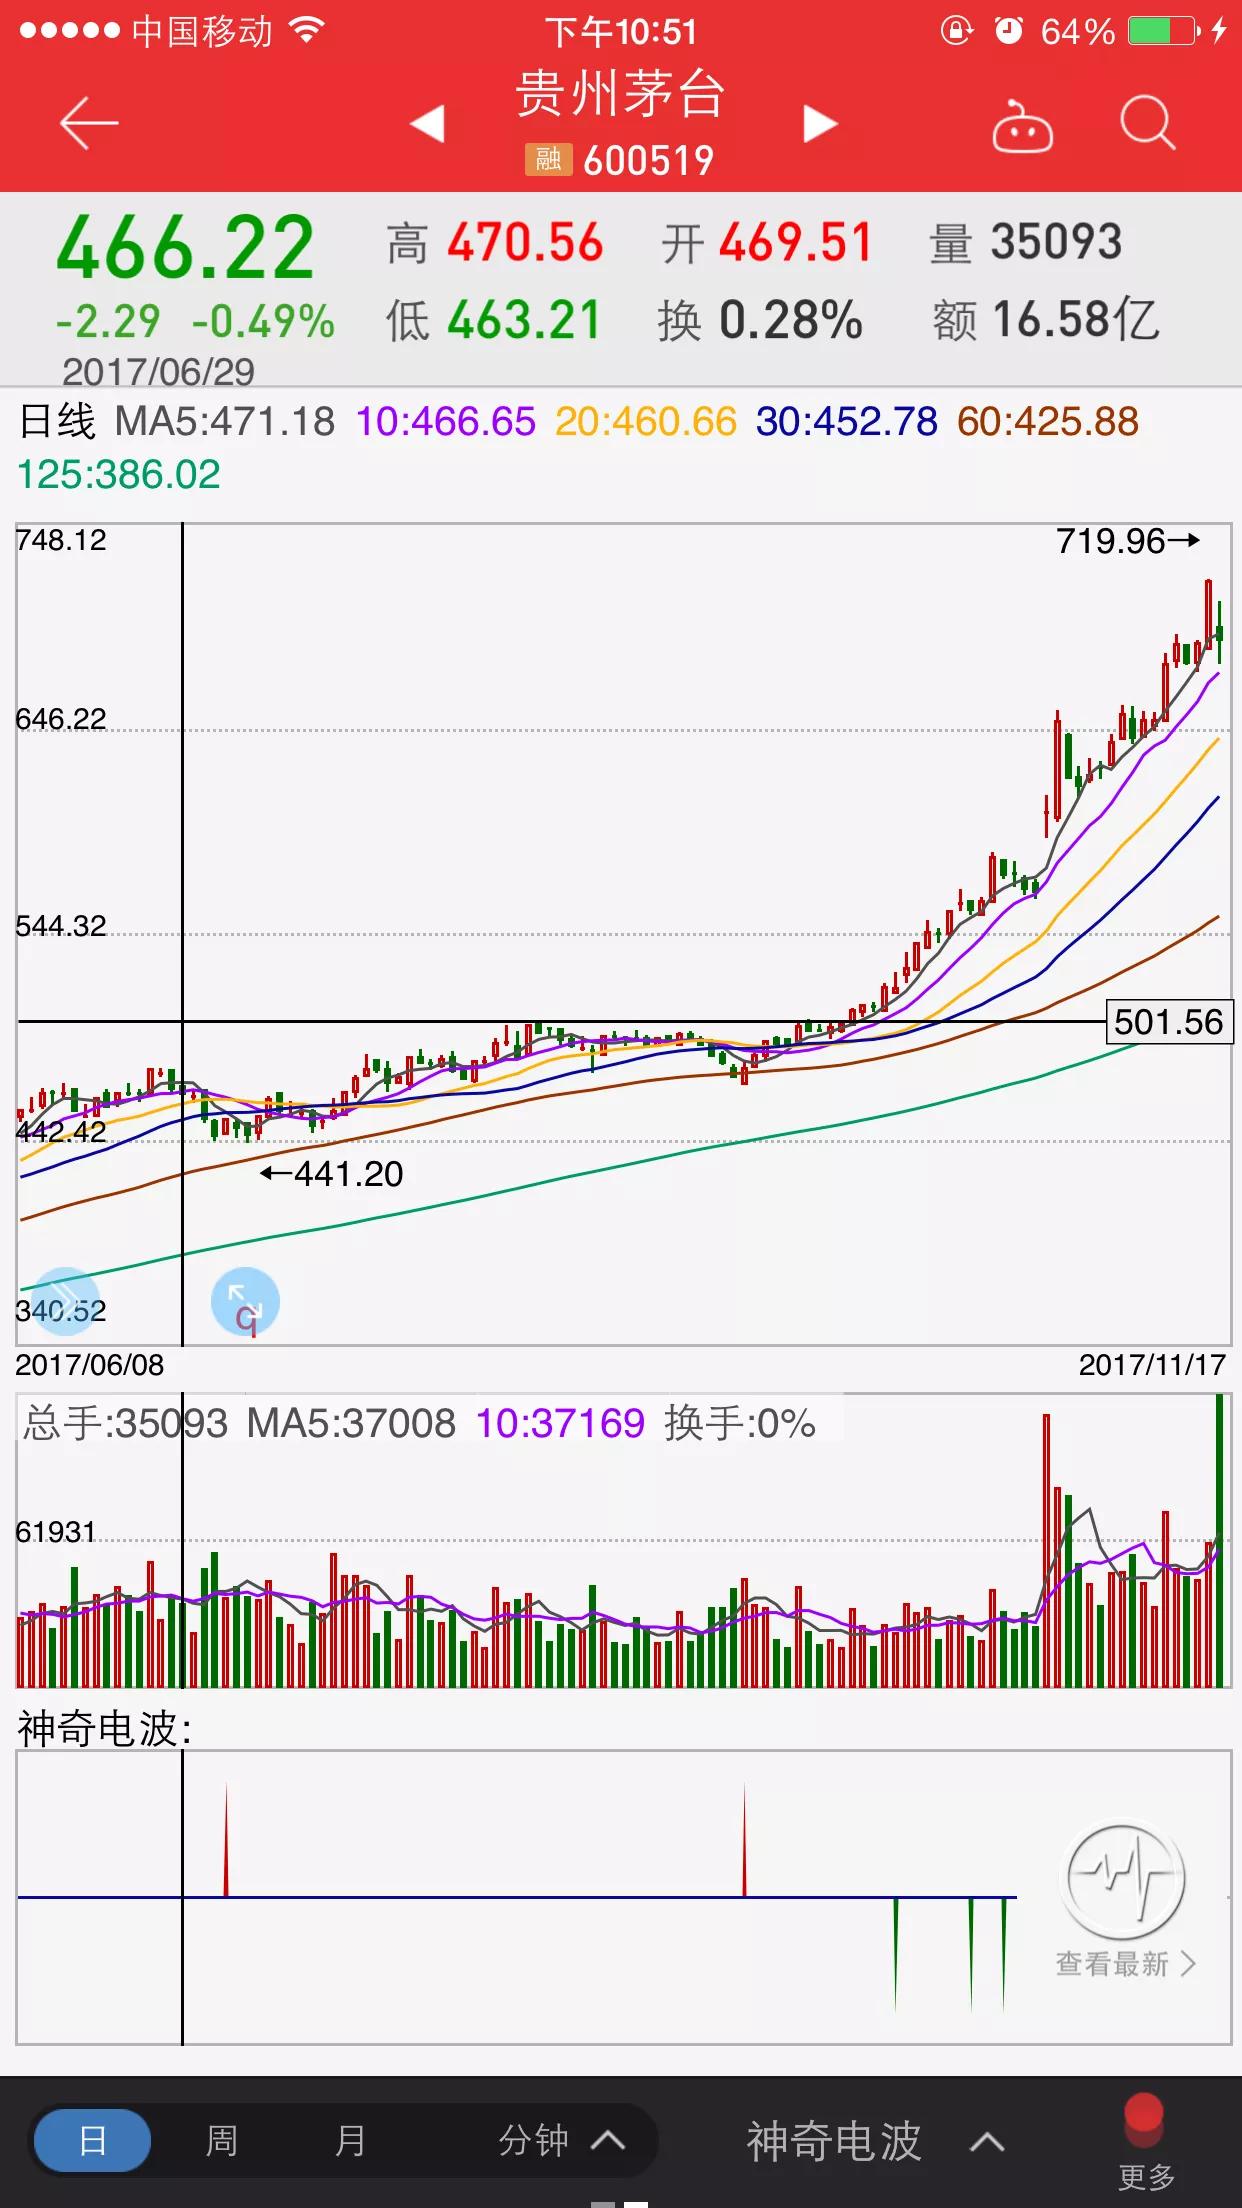1242x2208 pixels.
Task: Go to previous stock with left triangle
Action: pos(427,124)
